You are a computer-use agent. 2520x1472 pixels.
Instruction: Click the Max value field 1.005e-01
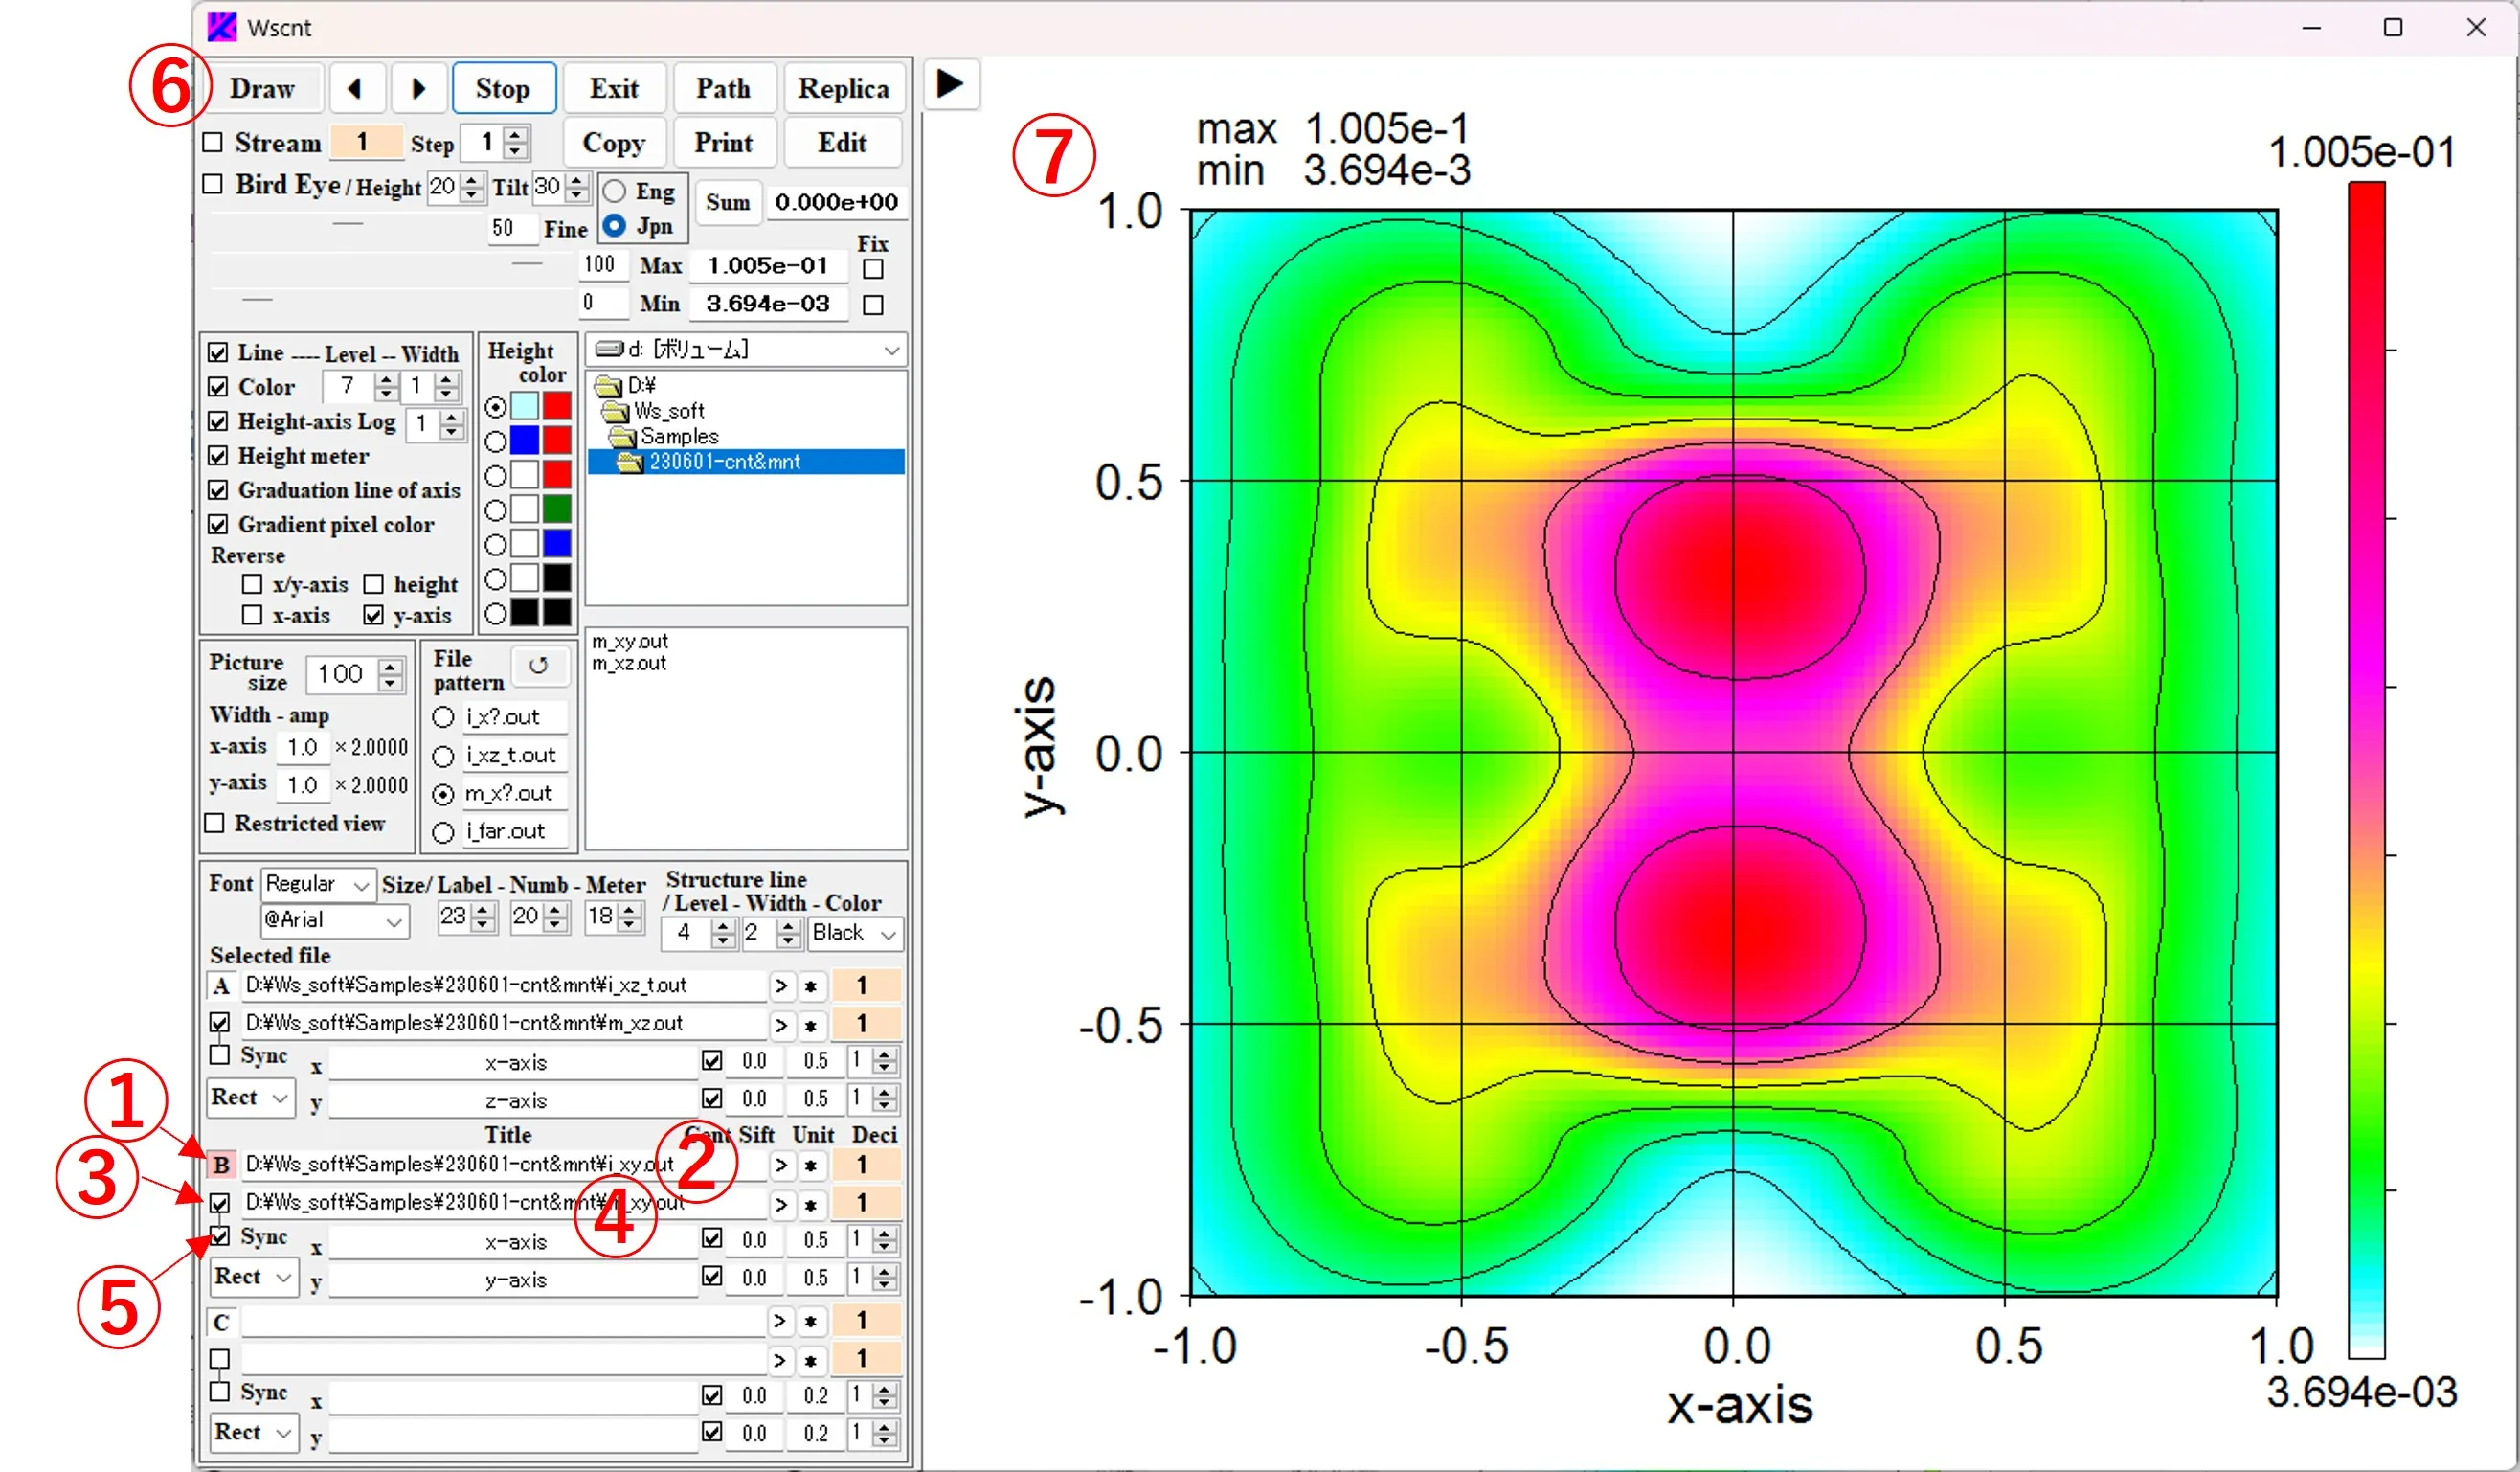click(x=768, y=265)
